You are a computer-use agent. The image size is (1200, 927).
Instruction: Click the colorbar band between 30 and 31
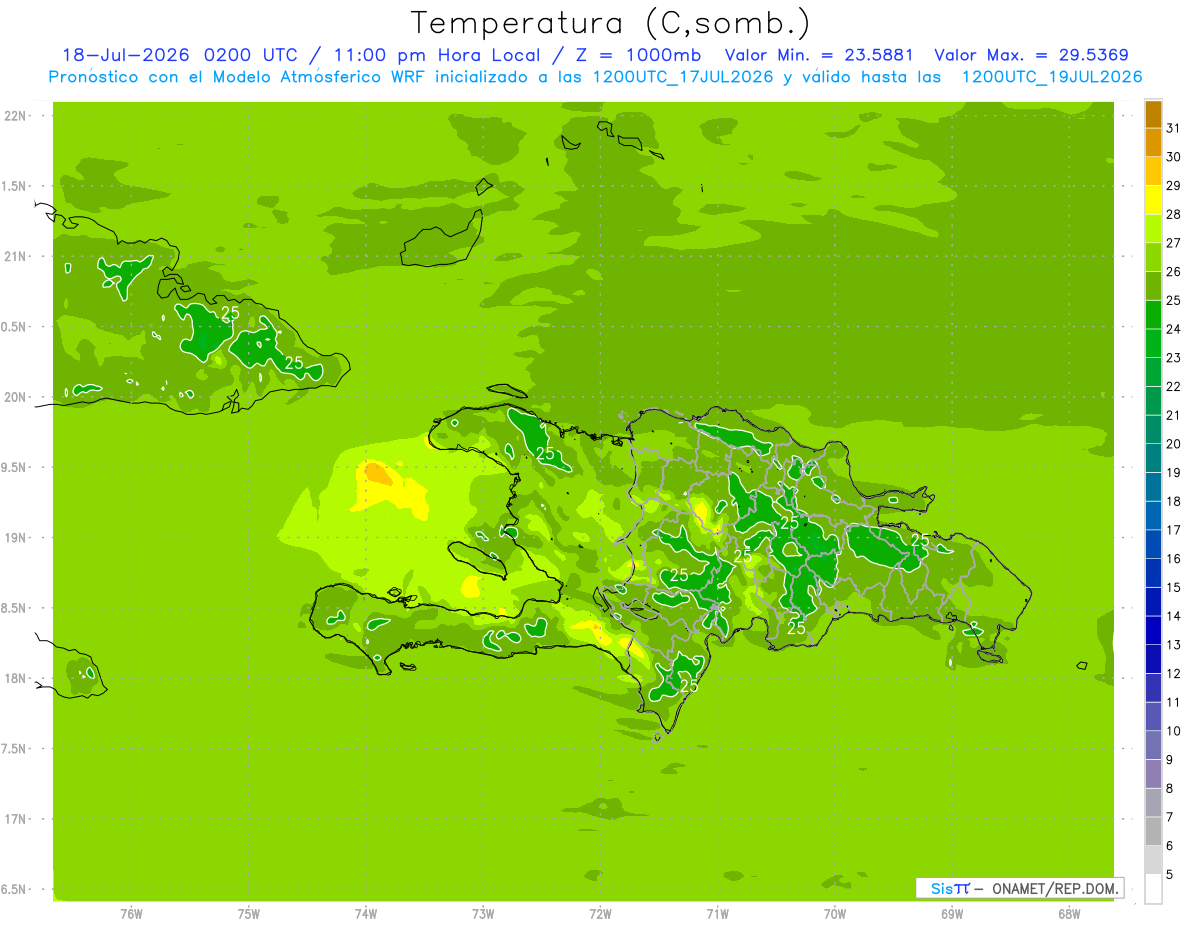click(x=1153, y=142)
